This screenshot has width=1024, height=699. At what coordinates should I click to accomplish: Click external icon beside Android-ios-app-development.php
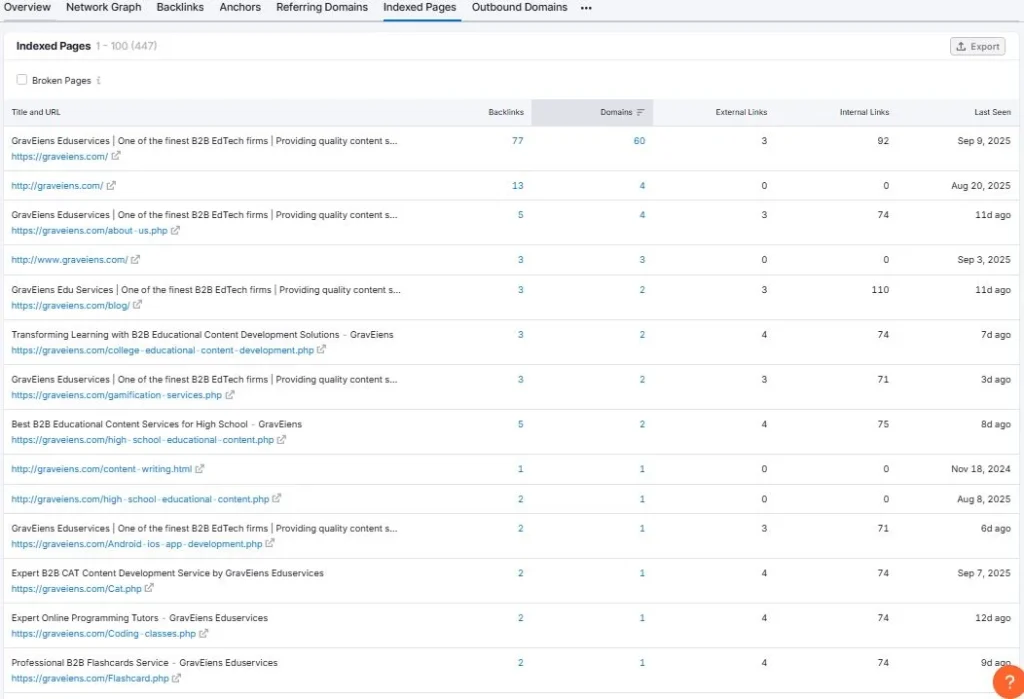click(270, 544)
